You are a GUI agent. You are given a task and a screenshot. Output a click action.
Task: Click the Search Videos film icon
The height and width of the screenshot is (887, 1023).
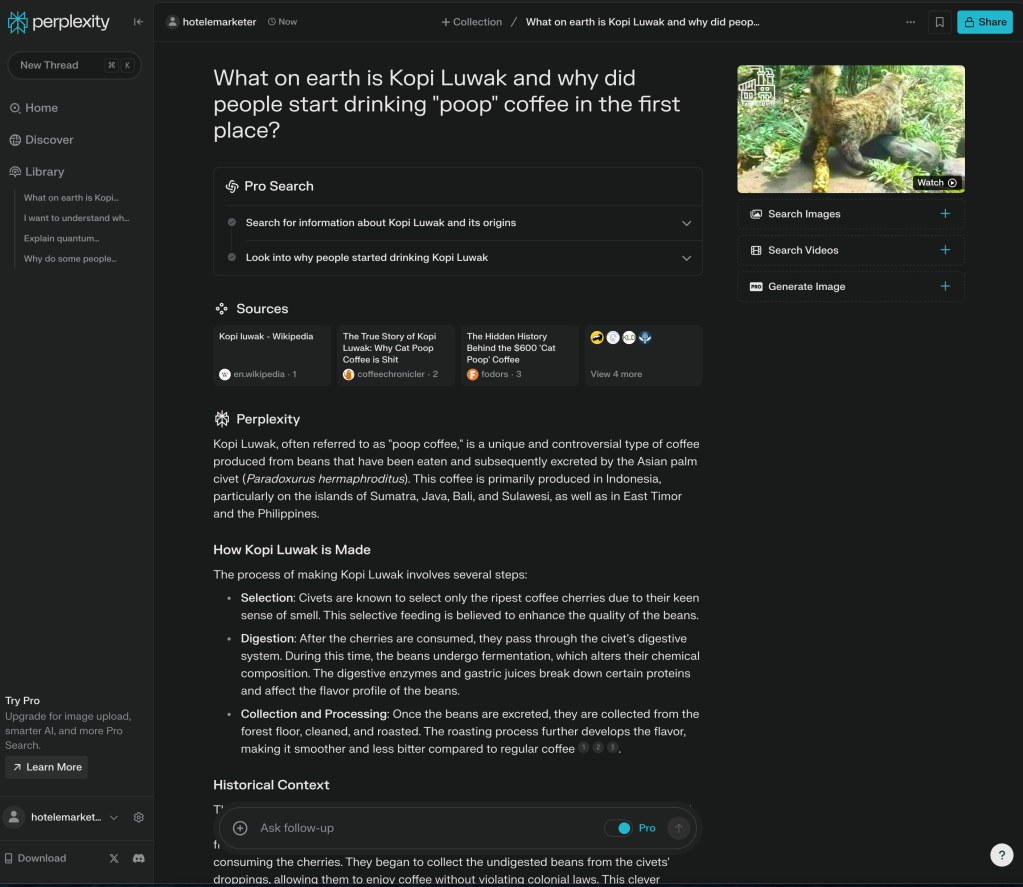click(756, 250)
